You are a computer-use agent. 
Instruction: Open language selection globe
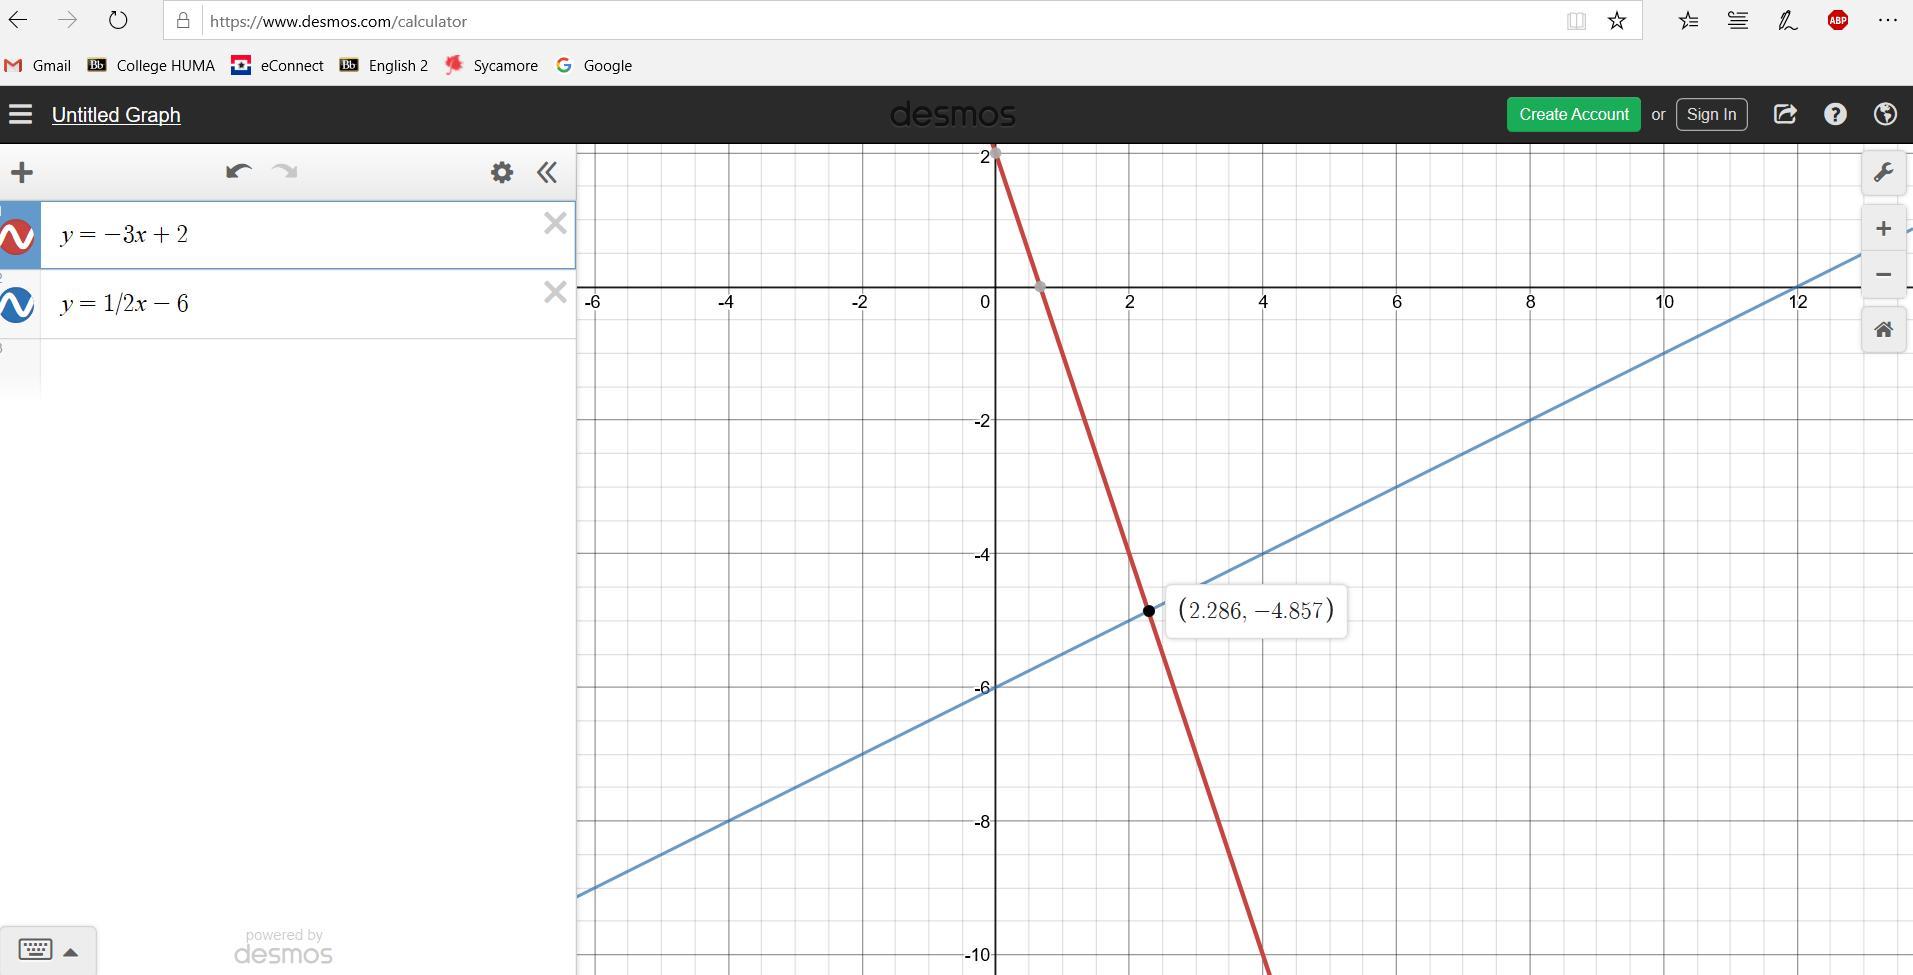1885,115
